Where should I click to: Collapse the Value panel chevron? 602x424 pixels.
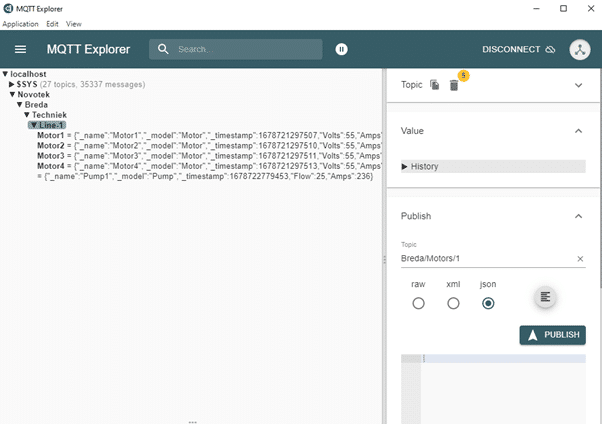coord(578,131)
